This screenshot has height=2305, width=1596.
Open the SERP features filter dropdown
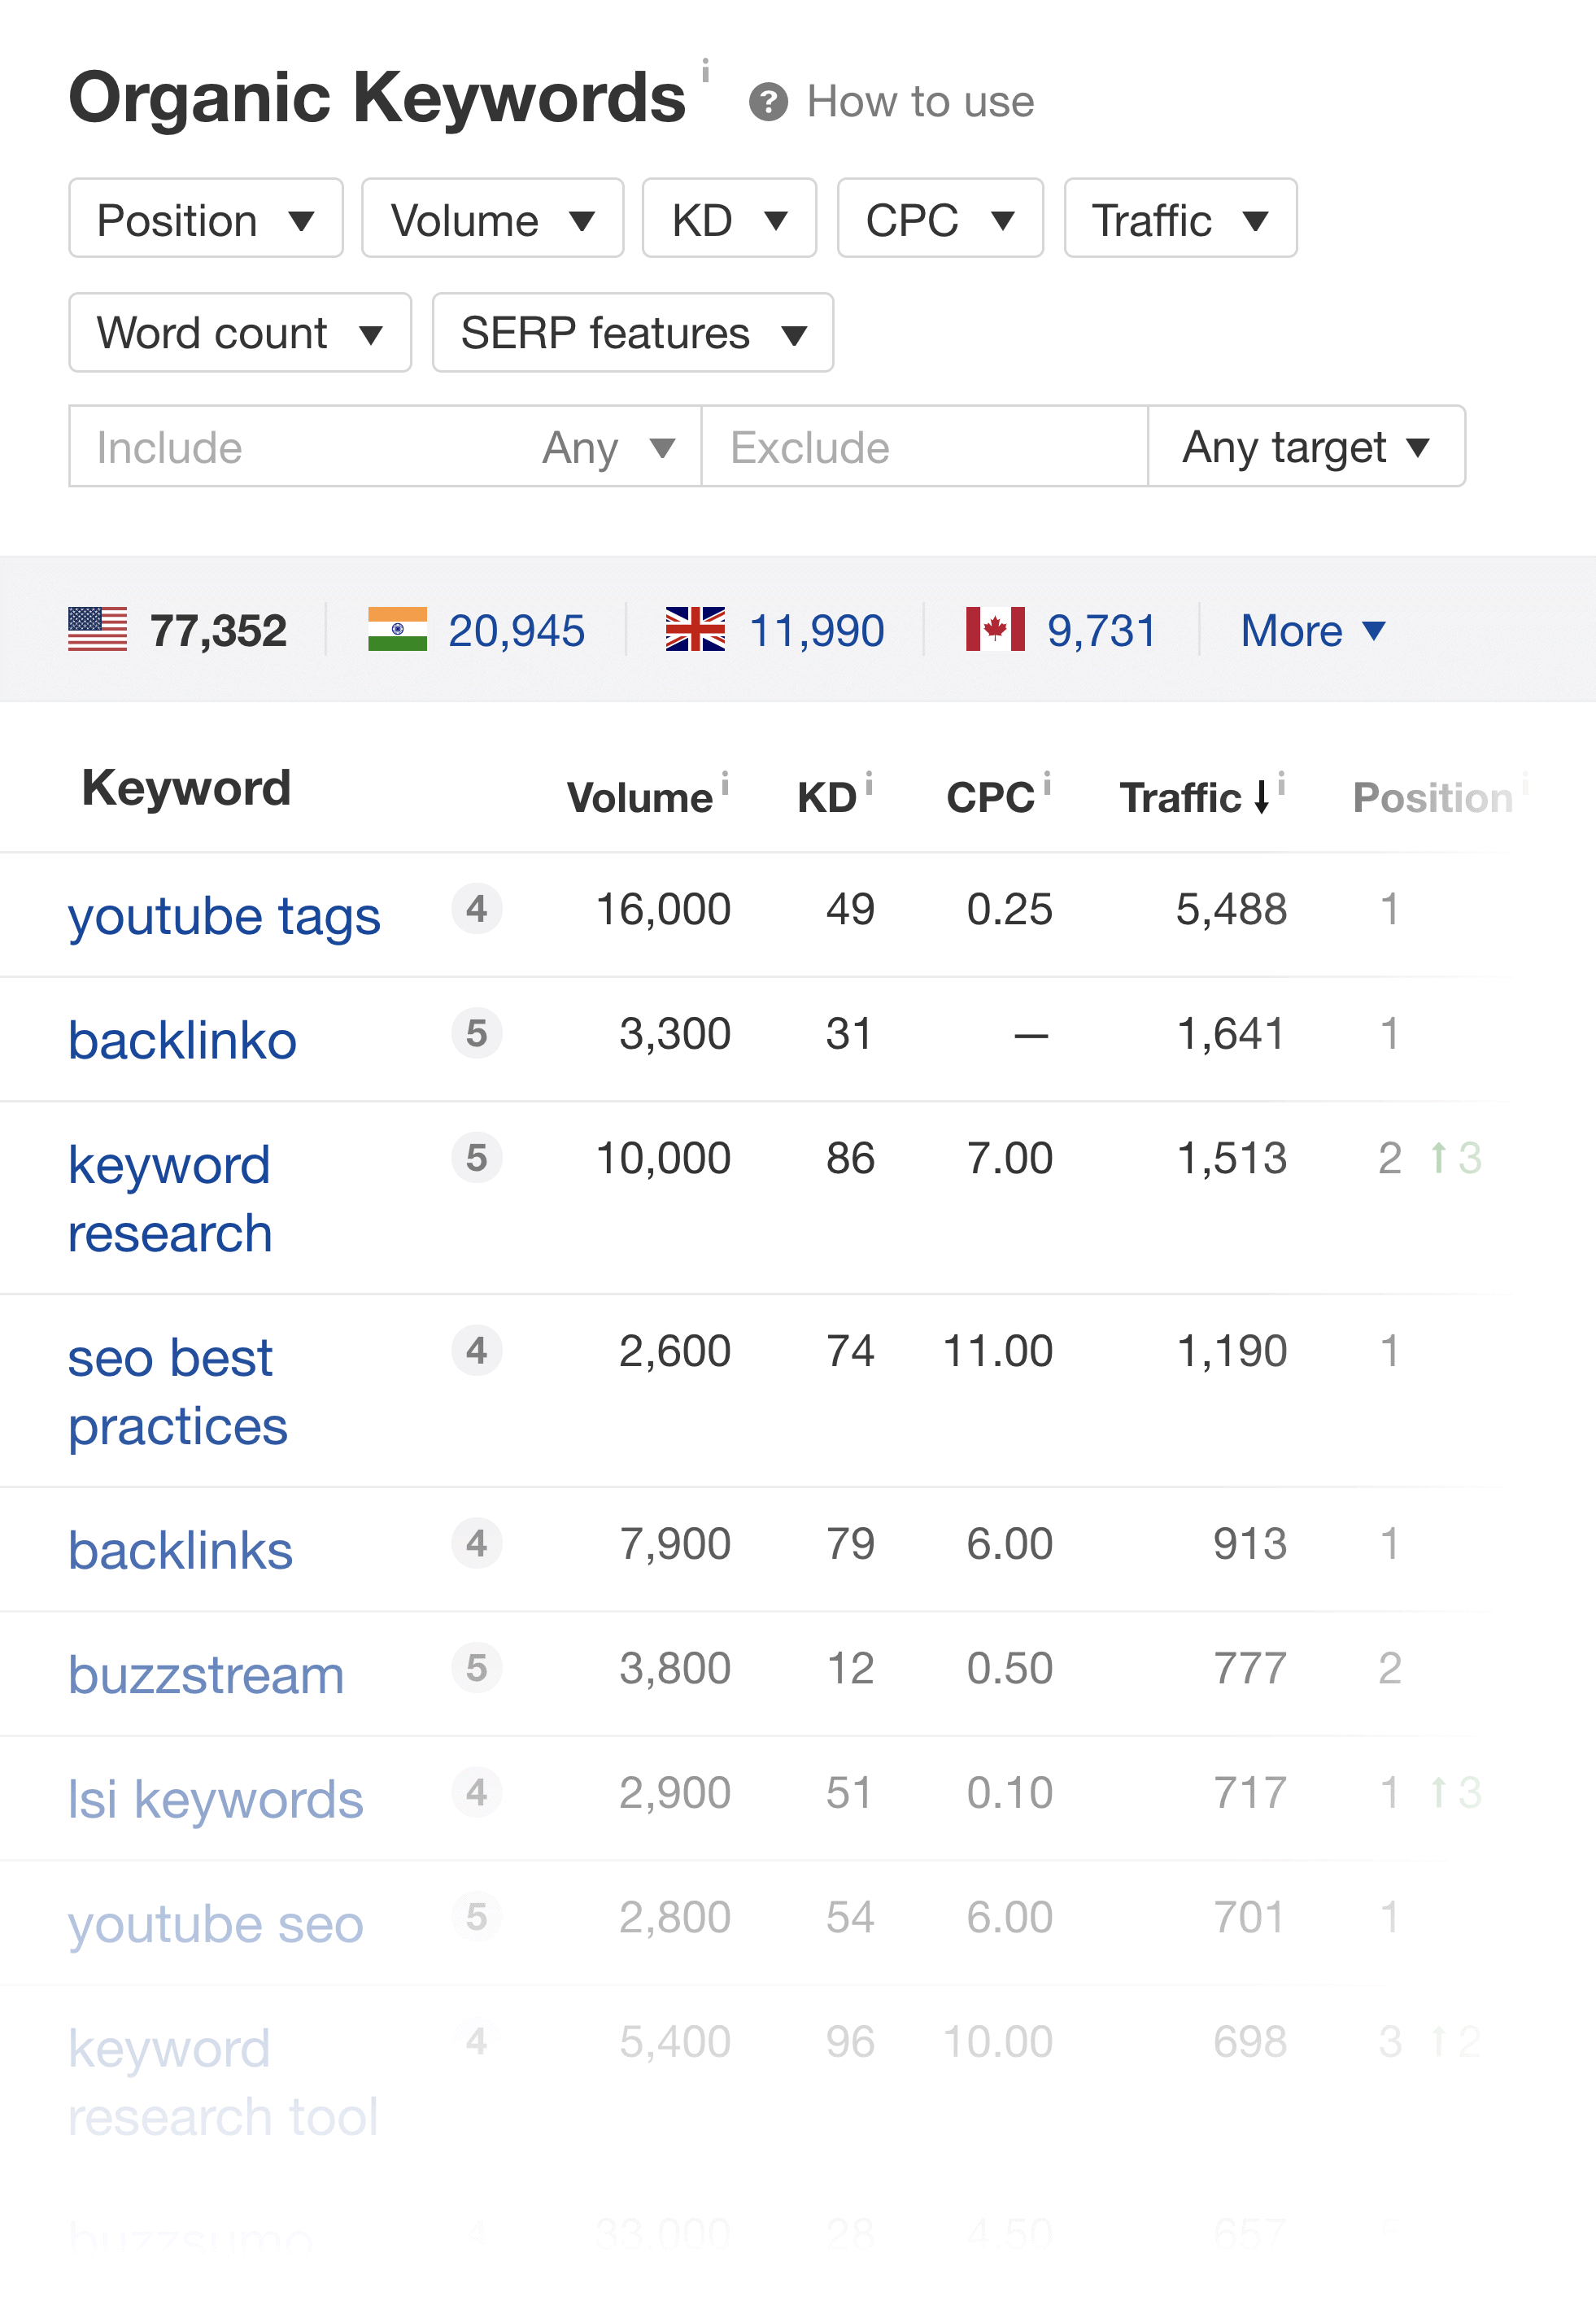pos(633,333)
